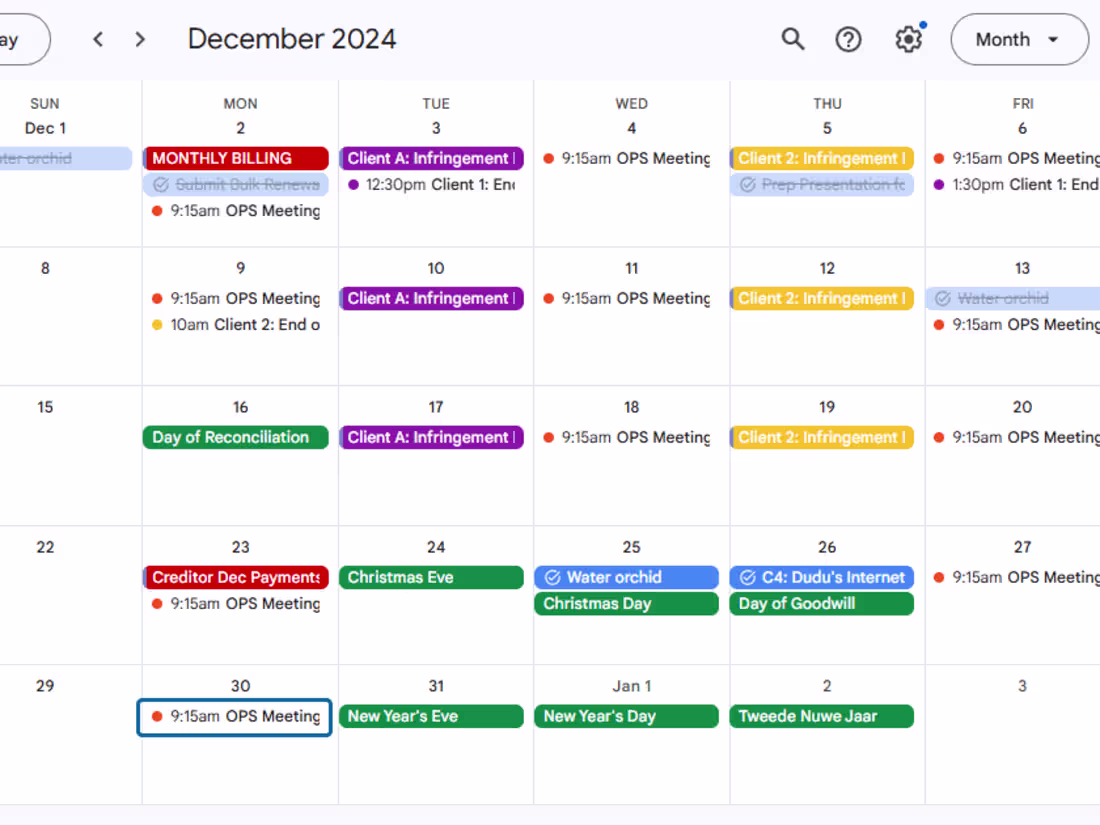Viewport: 1100px width, 825px height.
Task: Open completed Water orchid task on Dec 13
Action: click(1014, 299)
